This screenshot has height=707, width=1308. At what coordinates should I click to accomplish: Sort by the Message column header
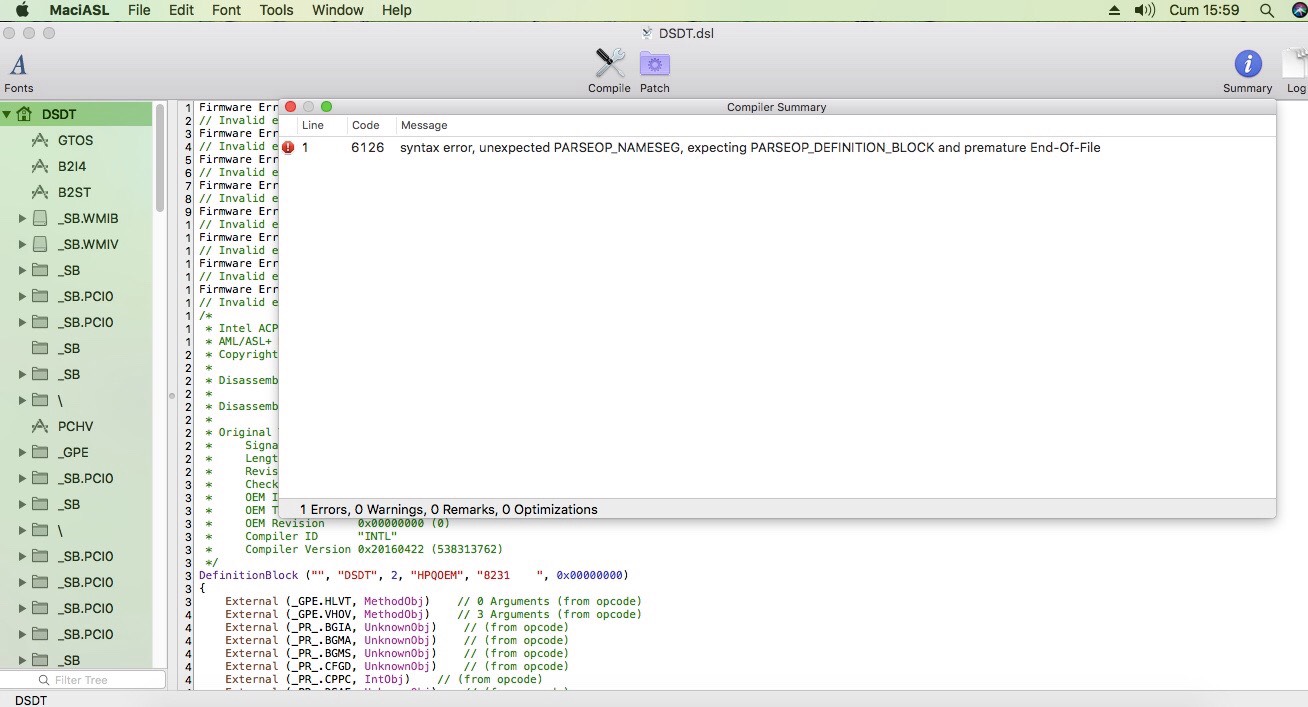[x=424, y=125]
